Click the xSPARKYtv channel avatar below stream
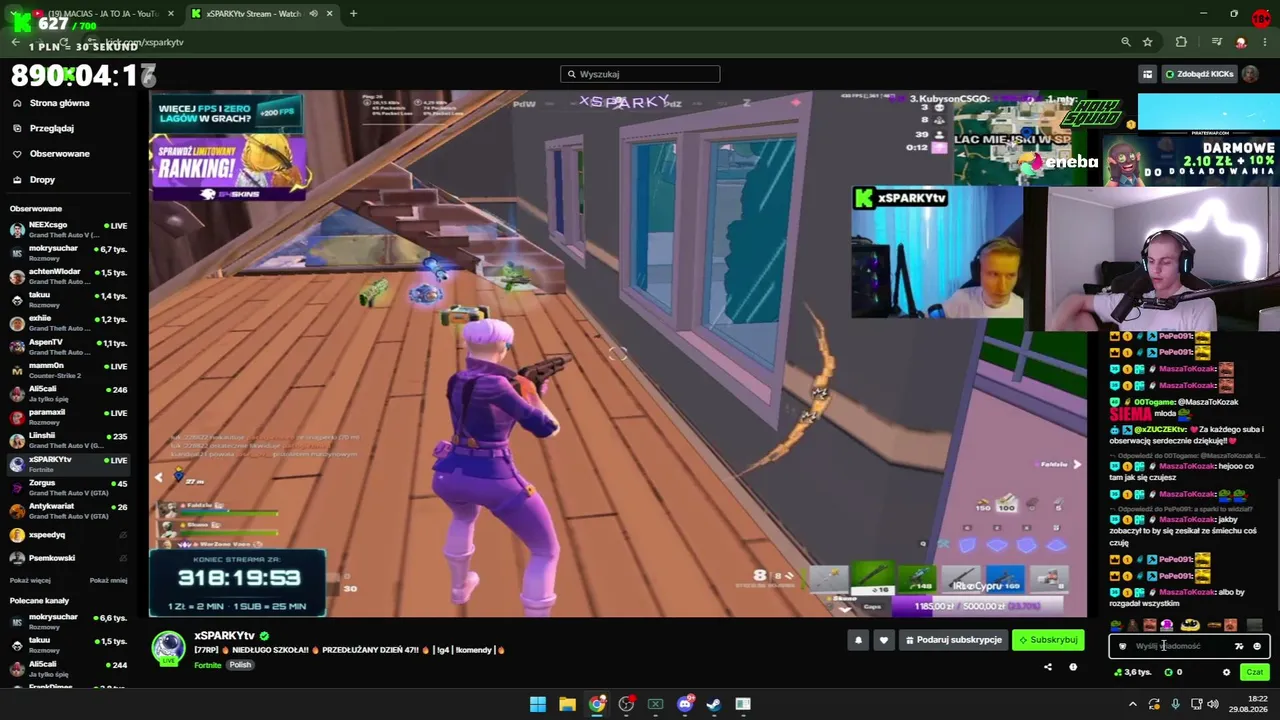The height and width of the screenshot is (720, 1280). tap(169, 648)
